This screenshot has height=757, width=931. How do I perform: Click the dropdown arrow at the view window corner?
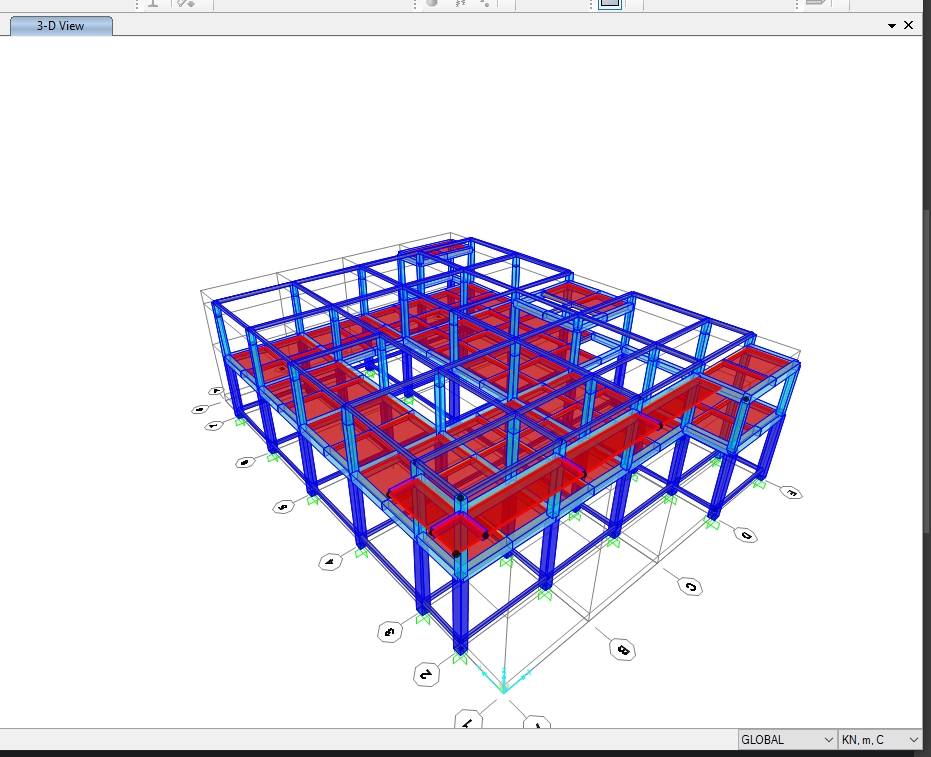tap(893, 25)
